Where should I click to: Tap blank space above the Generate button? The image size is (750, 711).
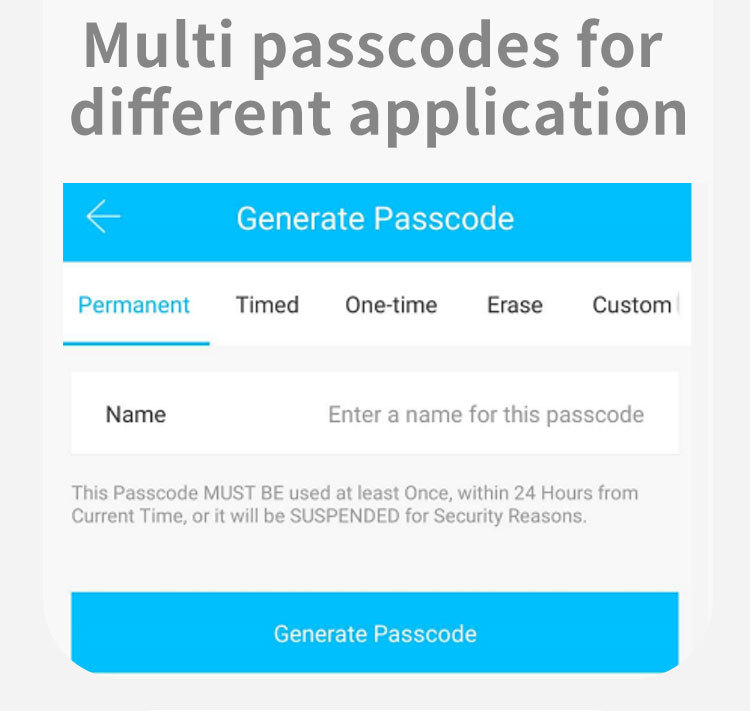(375, 560)
